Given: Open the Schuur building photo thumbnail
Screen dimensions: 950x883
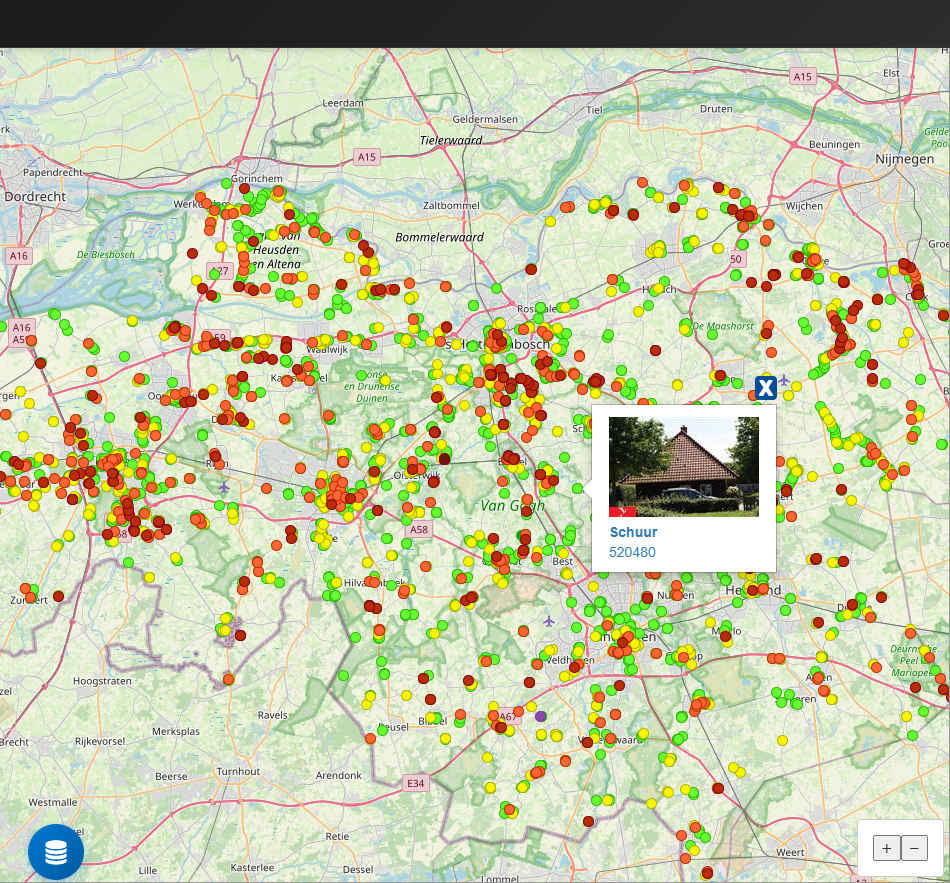Looking at the screenshot, I should [x=683, y=466].
